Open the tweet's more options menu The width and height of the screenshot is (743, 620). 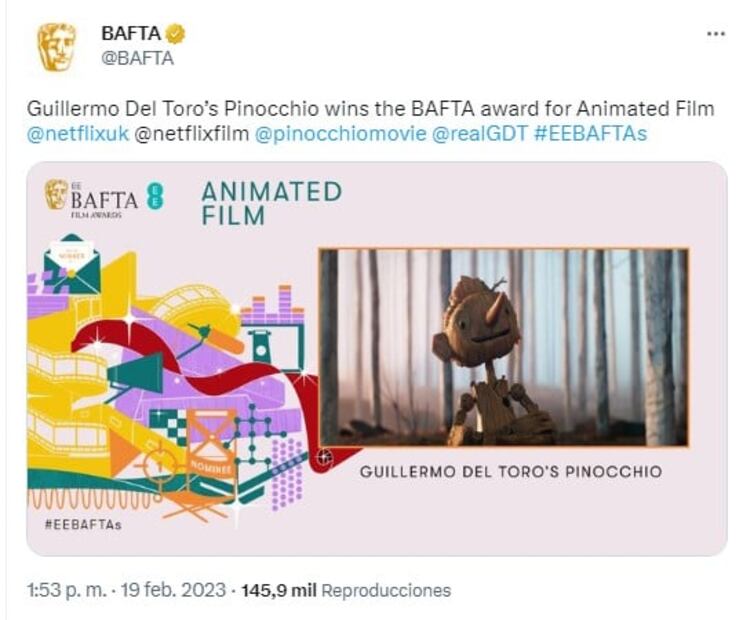(x=715, y=34)
